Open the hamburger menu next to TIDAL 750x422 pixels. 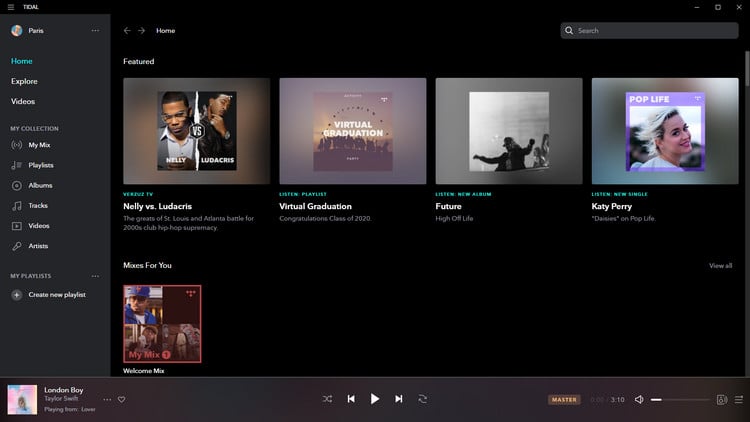(11, 7)
